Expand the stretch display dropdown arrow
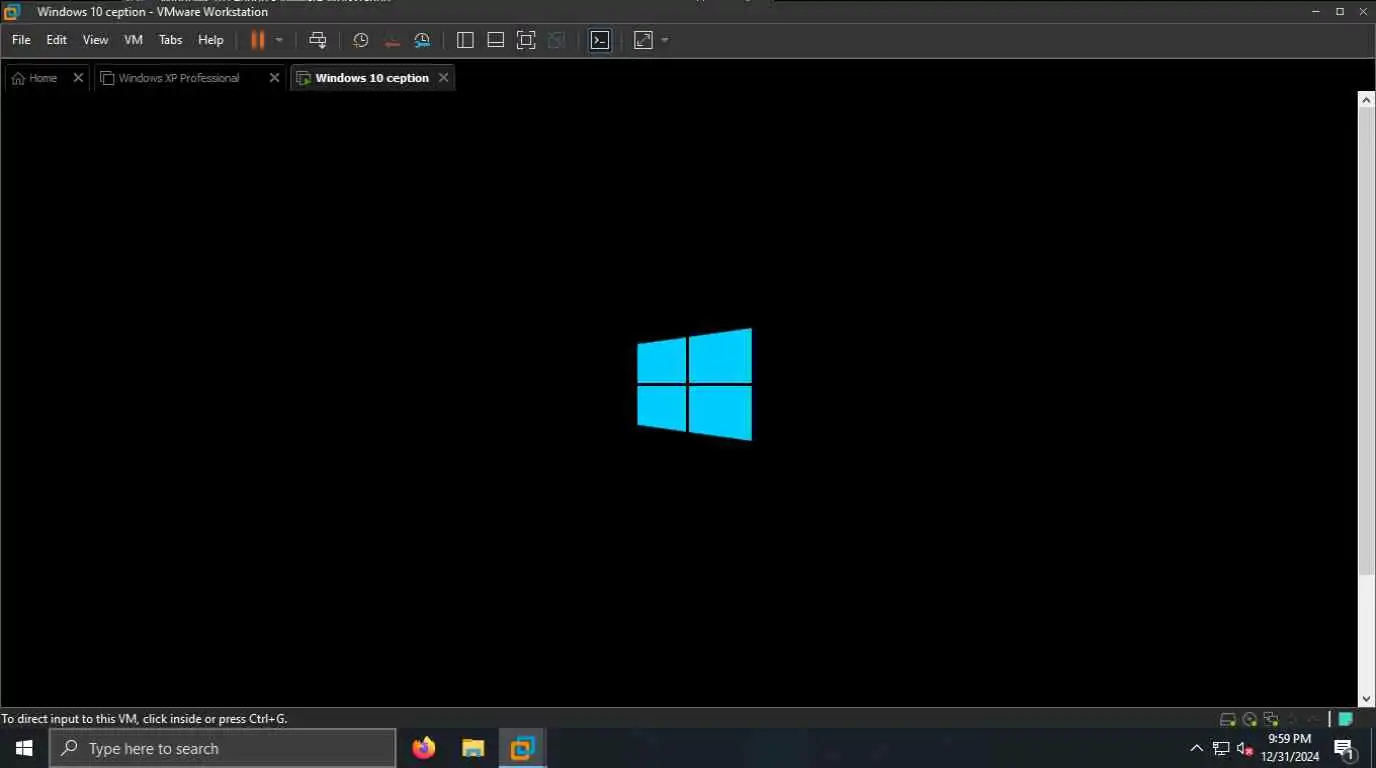Image resolution: width=1376 pixels, height=768 pixels. tap(665, 40)
